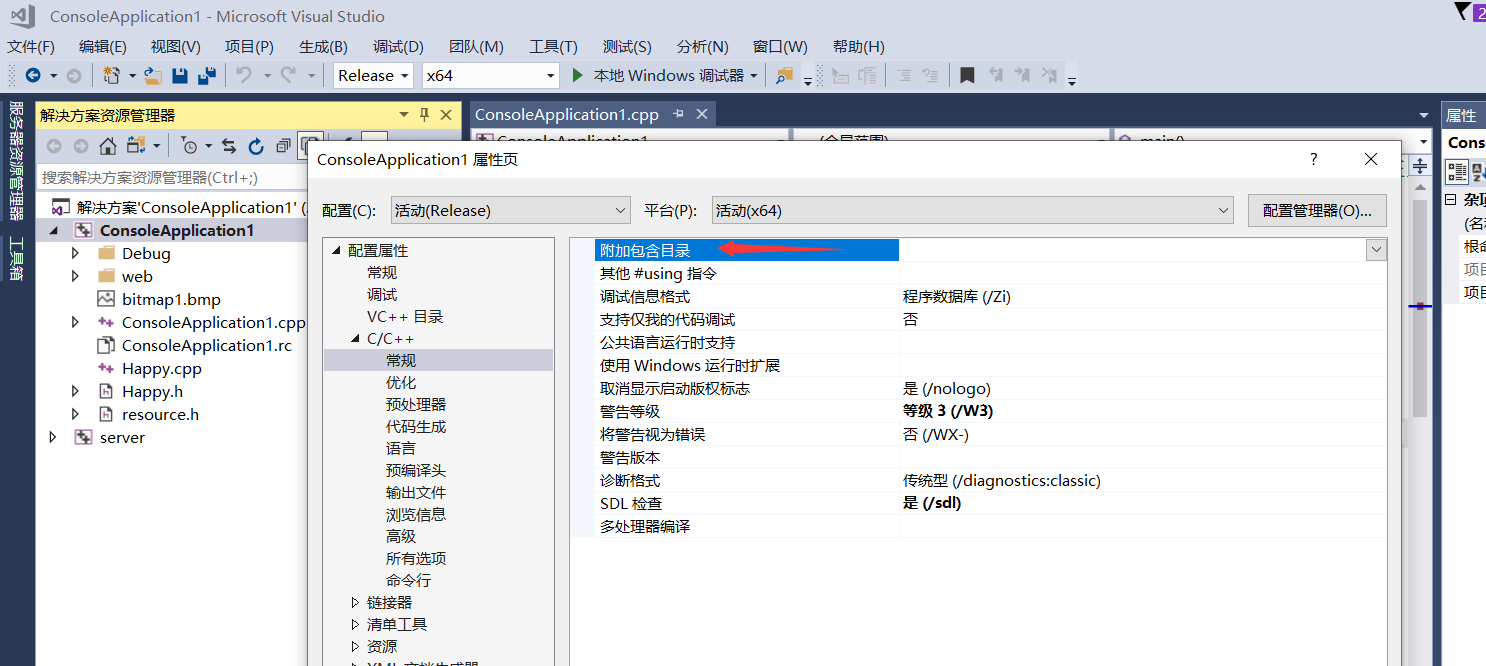Click the categorized view icon in Properties panel
Image resolution: width=1486 pixels, height=666 pixels.
[1457, 171]
